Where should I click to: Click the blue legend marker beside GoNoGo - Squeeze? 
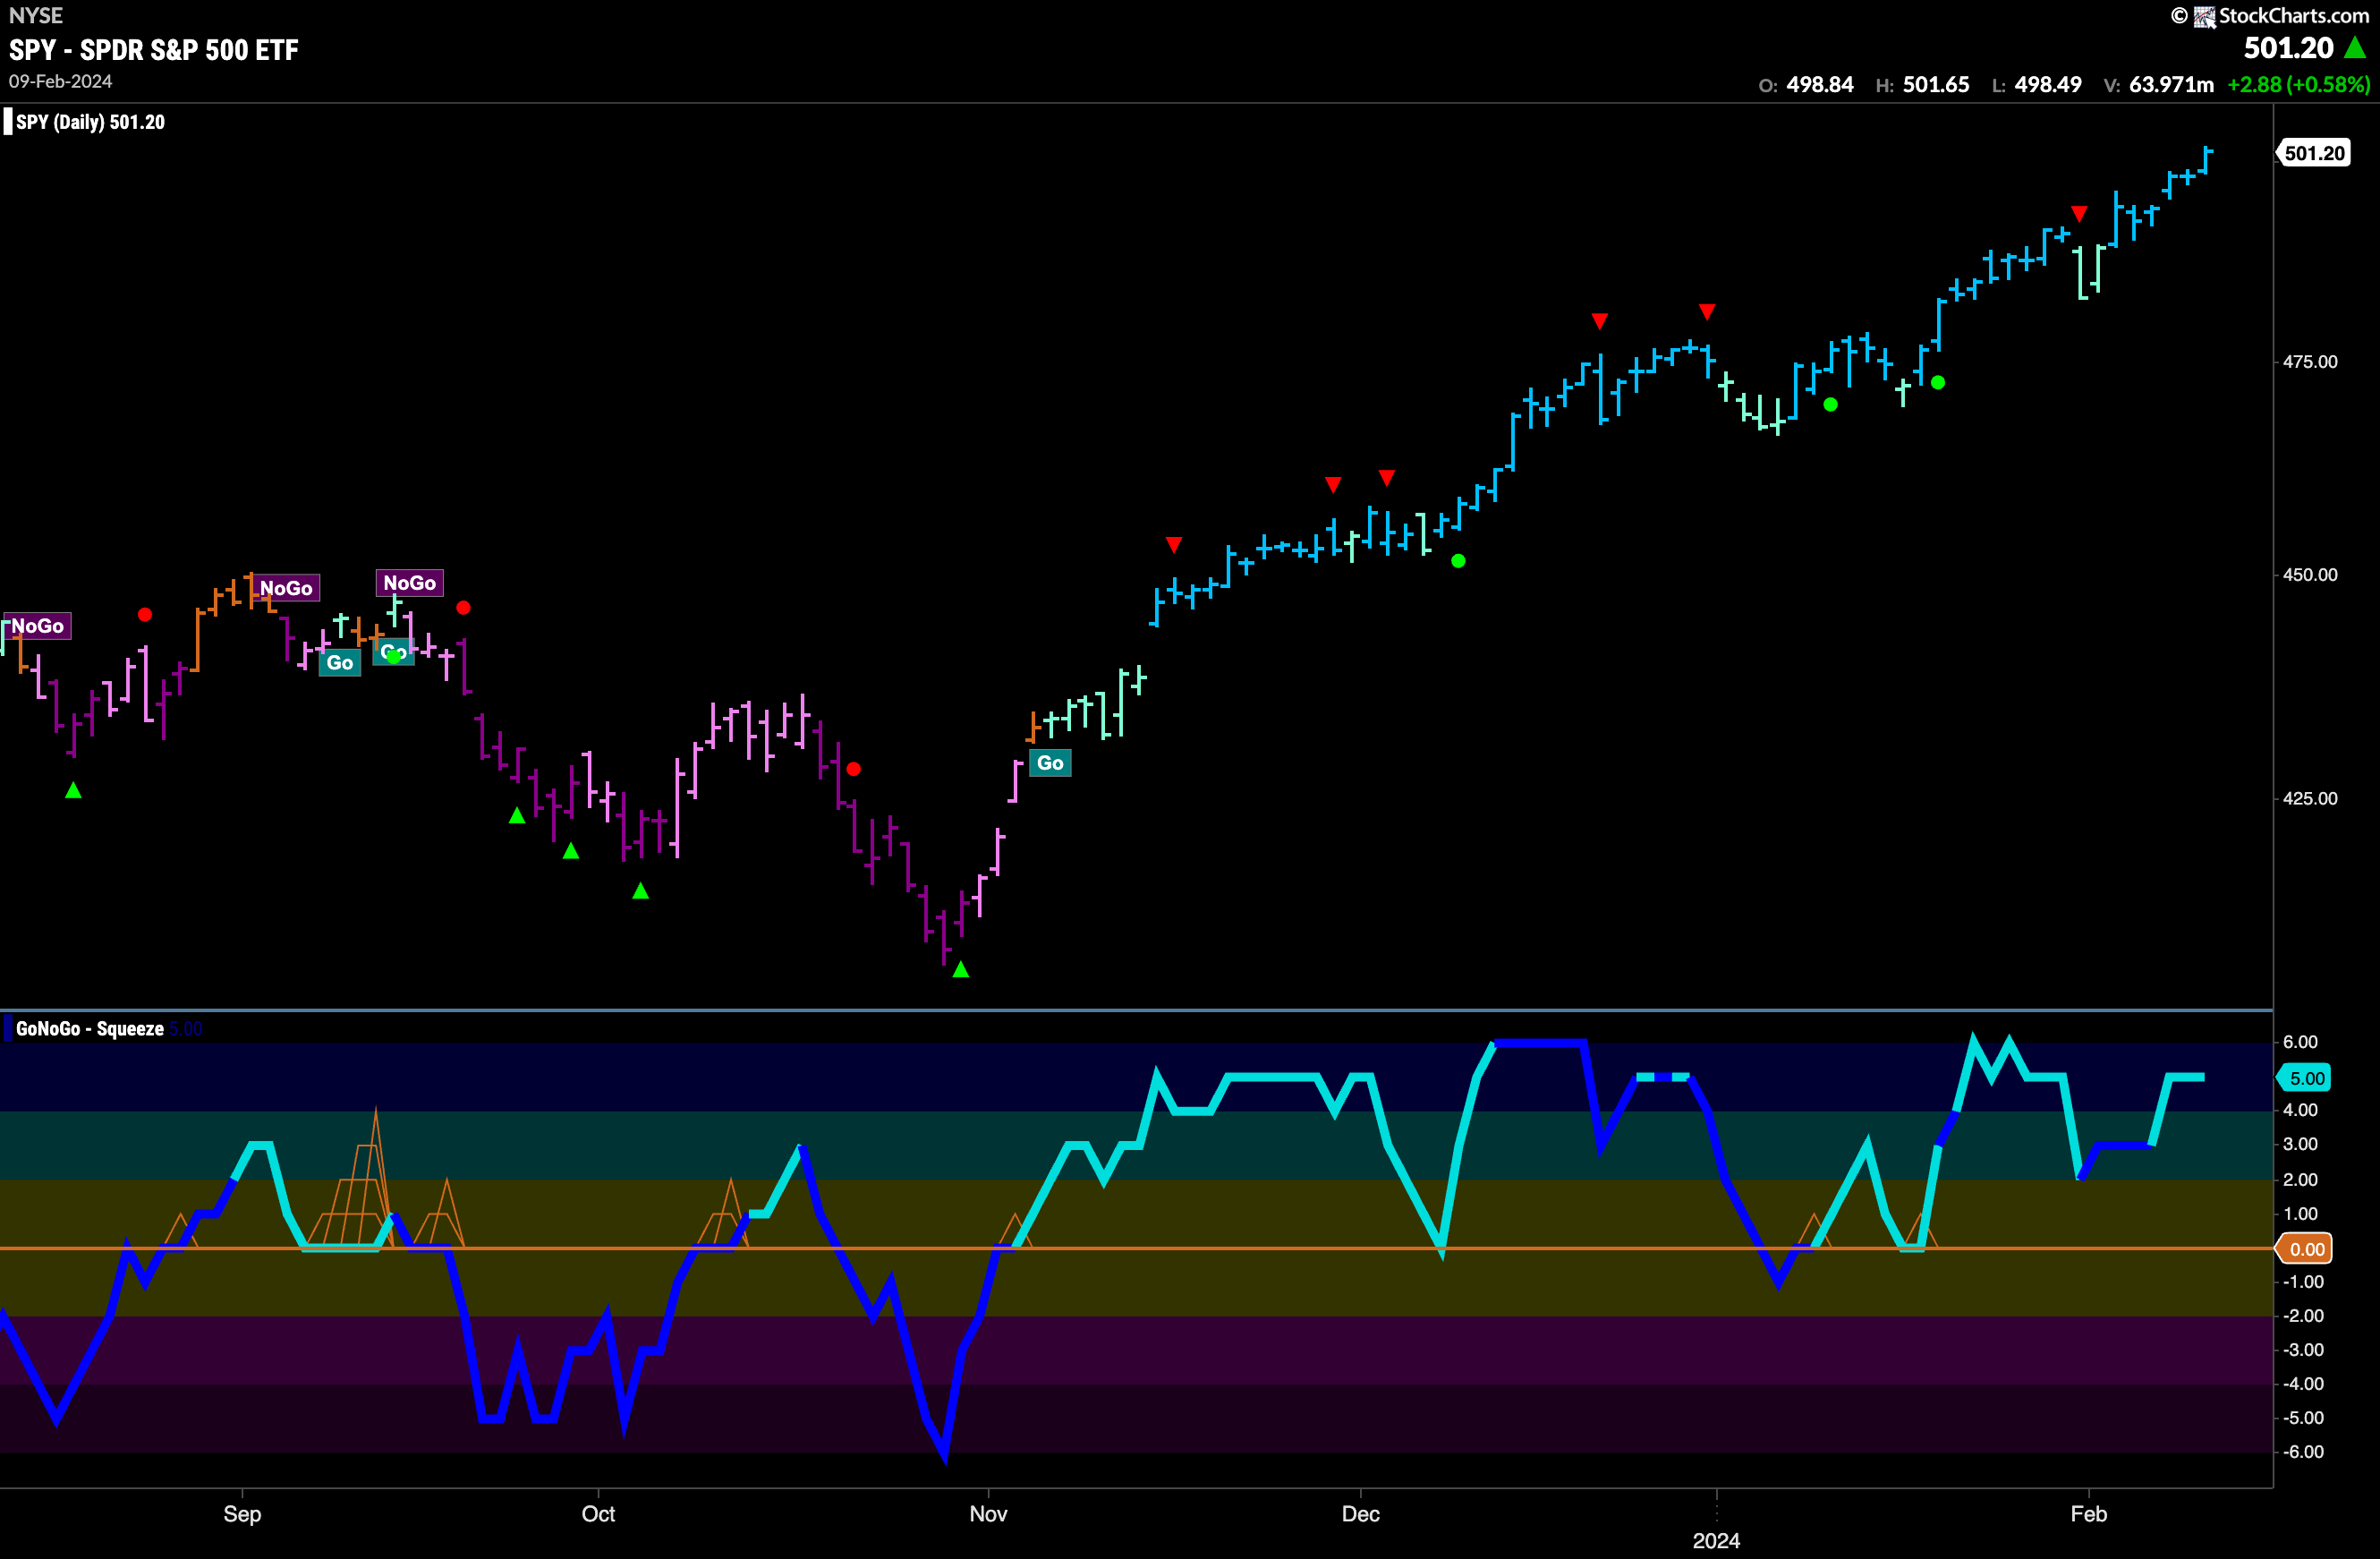click(8, 1028)
